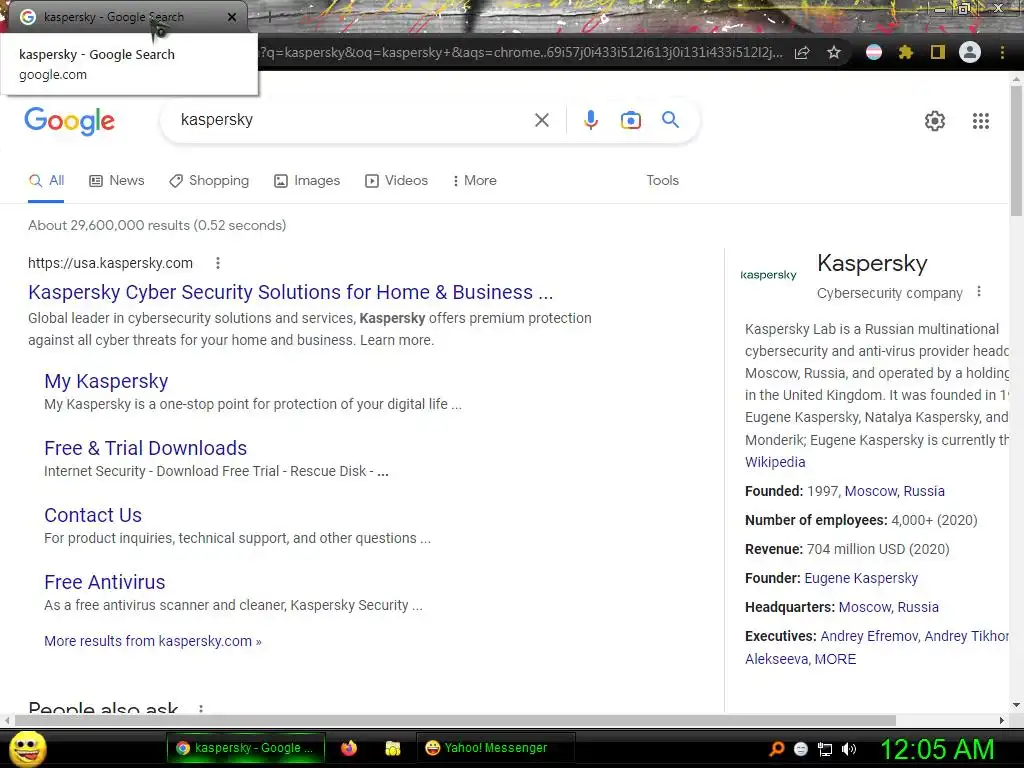Switch to Videos results
The width and height of the screenshot is (1024, 768).
click(x=396, y=181)
